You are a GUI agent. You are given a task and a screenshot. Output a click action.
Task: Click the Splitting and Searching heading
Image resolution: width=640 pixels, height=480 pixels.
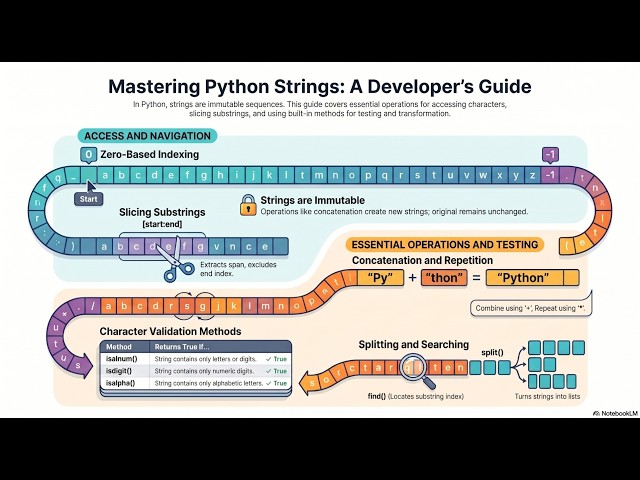(x=413, y=344)
